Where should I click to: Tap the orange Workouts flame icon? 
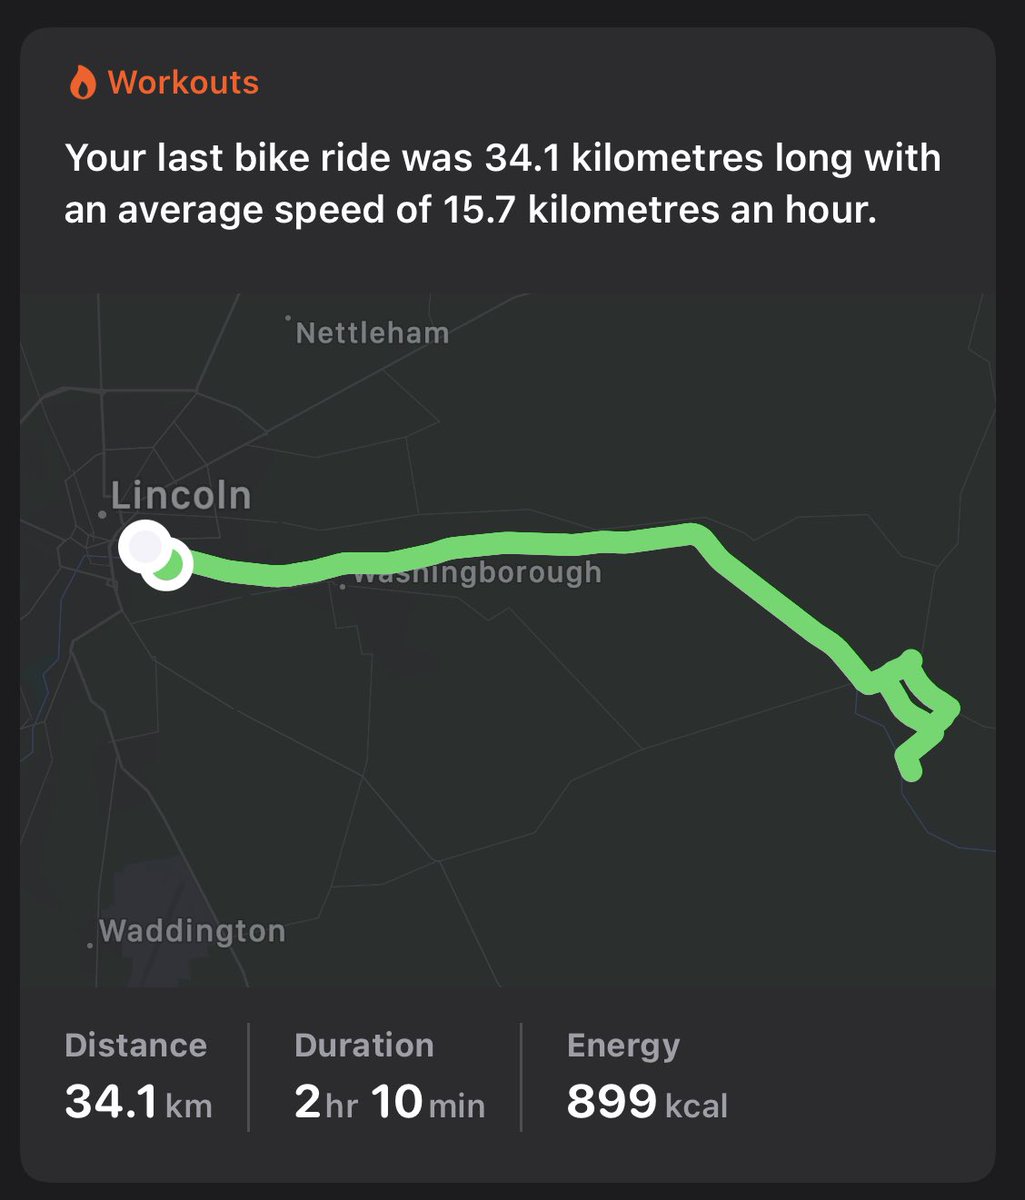pos(81,82)
